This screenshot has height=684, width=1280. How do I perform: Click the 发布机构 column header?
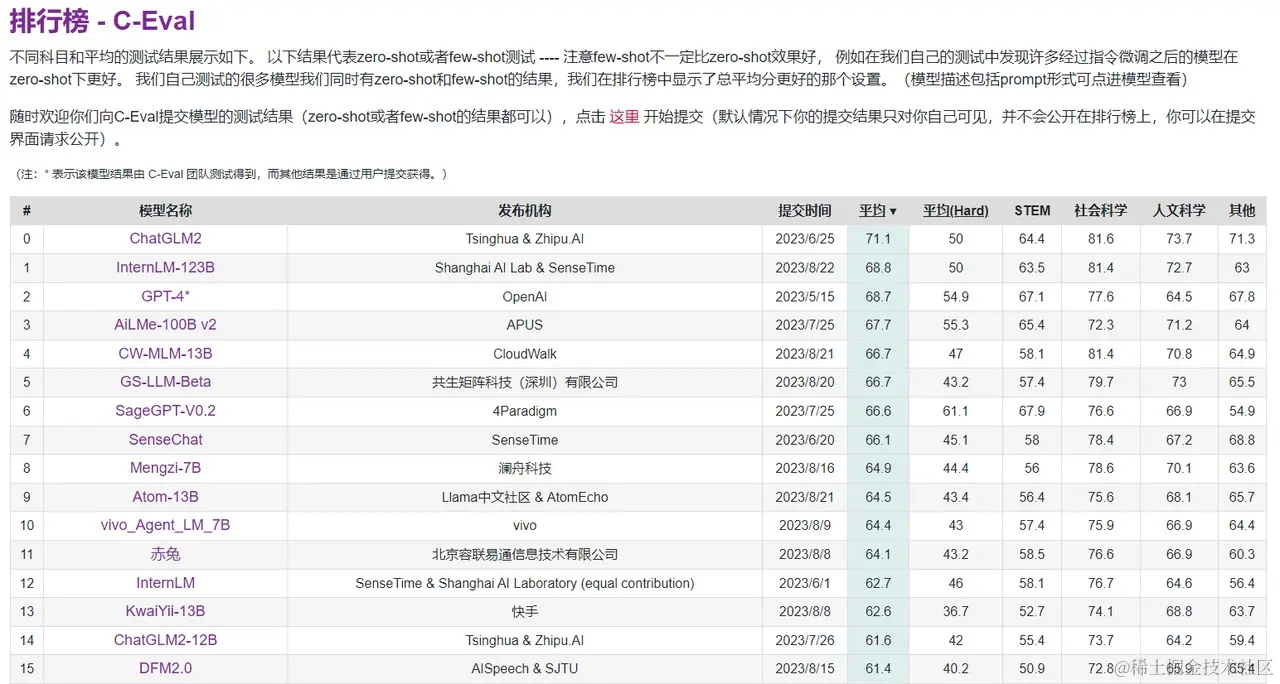coord(525,211)
